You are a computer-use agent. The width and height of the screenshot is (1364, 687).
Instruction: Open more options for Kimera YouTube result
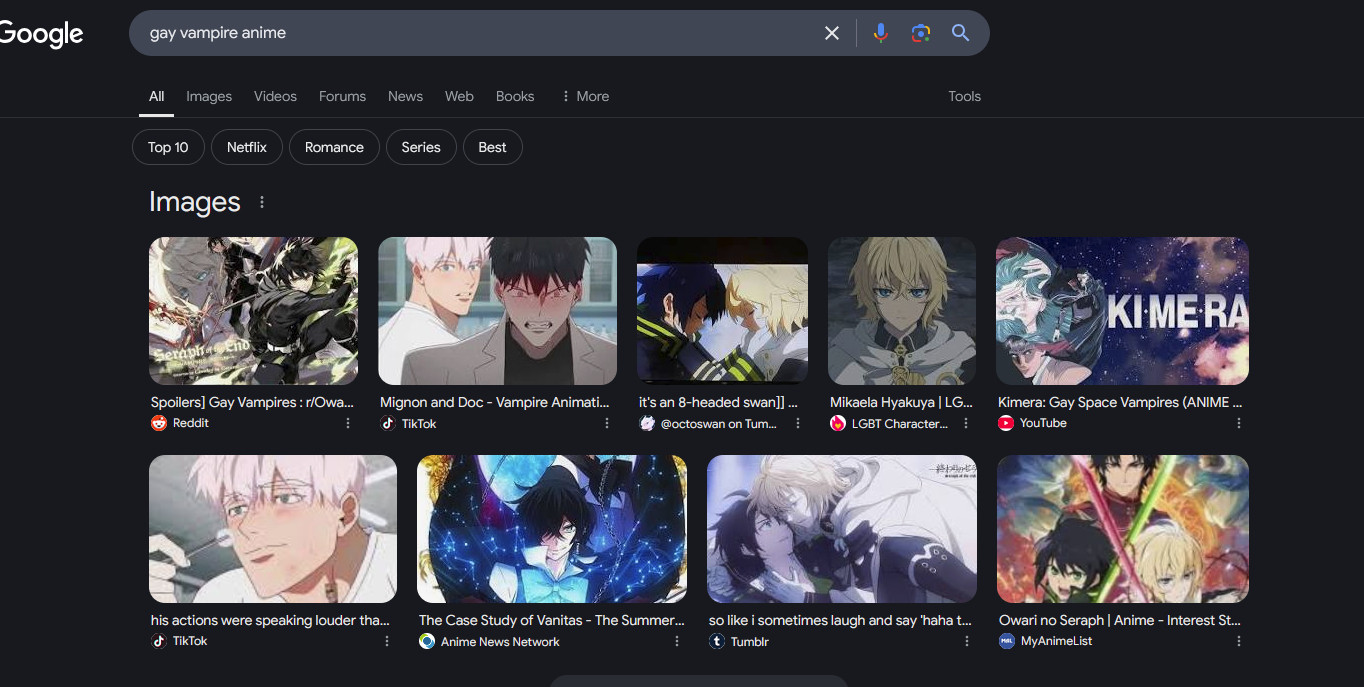pyautogui.click(x=1239, y=423)
